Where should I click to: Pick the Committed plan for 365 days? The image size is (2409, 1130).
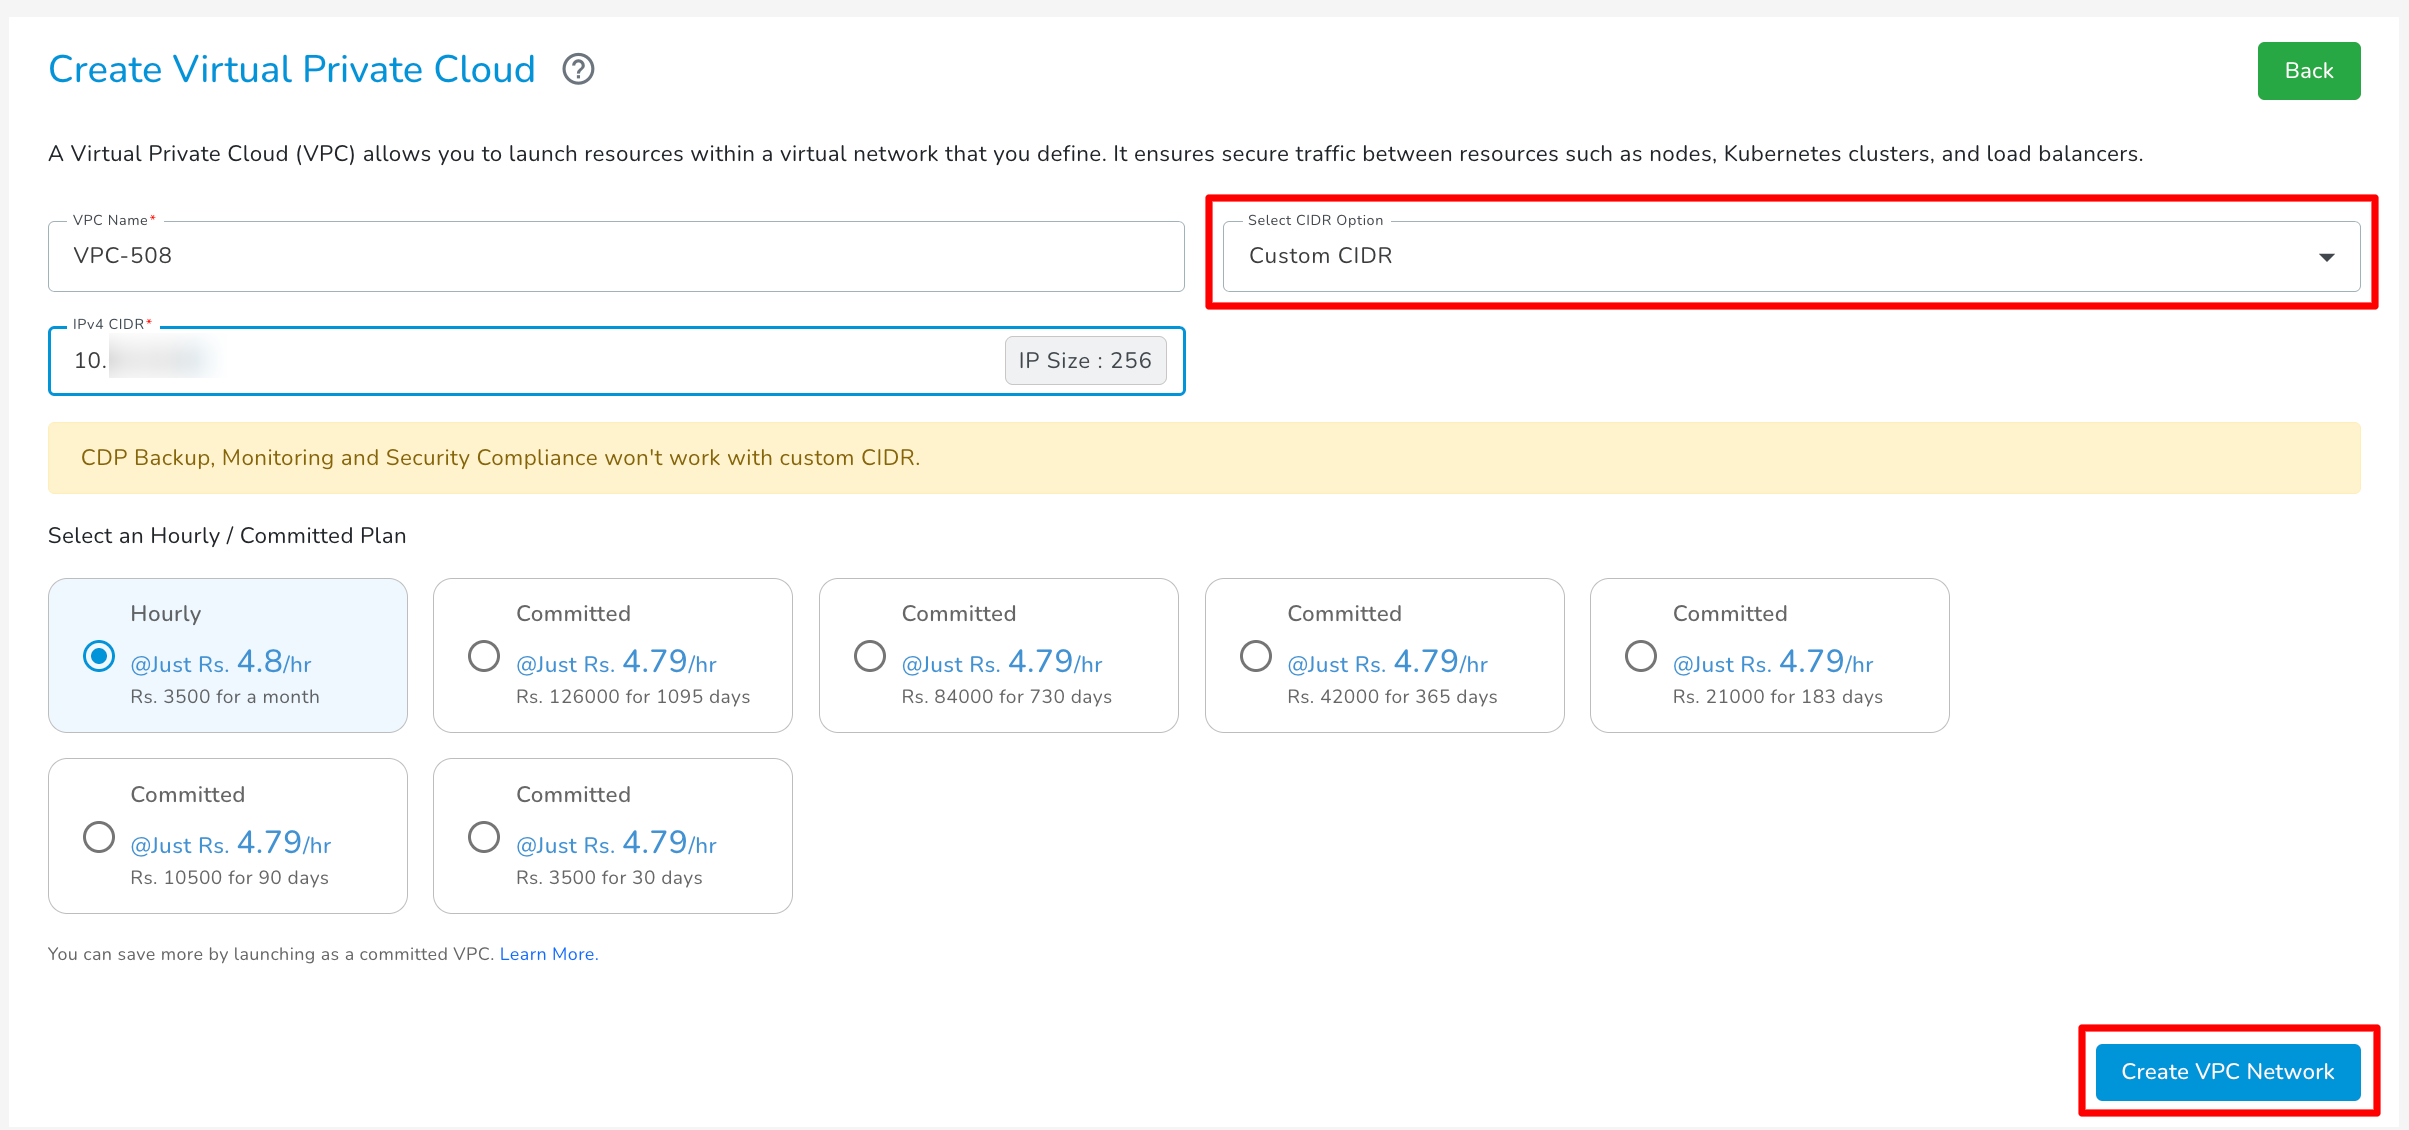(x=1255, y=656)
